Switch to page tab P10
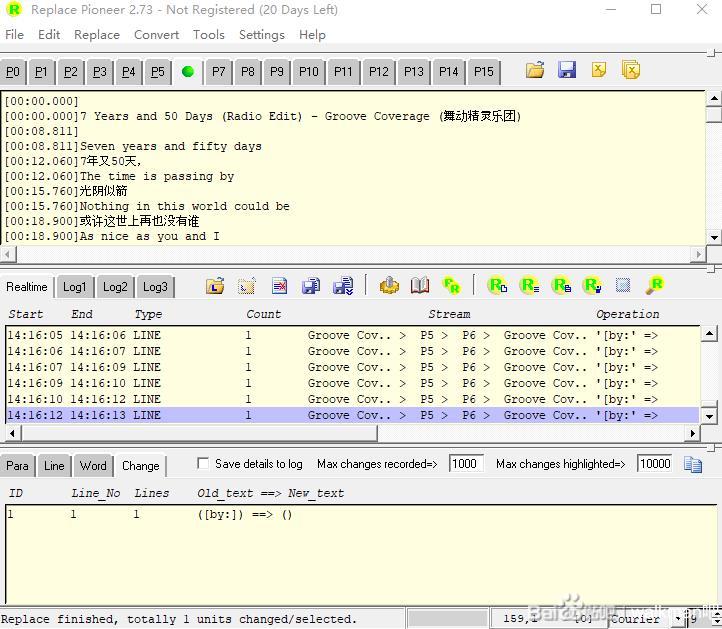Image resolution: width=722 pixels, height=629 pixels. pos(309,72)
